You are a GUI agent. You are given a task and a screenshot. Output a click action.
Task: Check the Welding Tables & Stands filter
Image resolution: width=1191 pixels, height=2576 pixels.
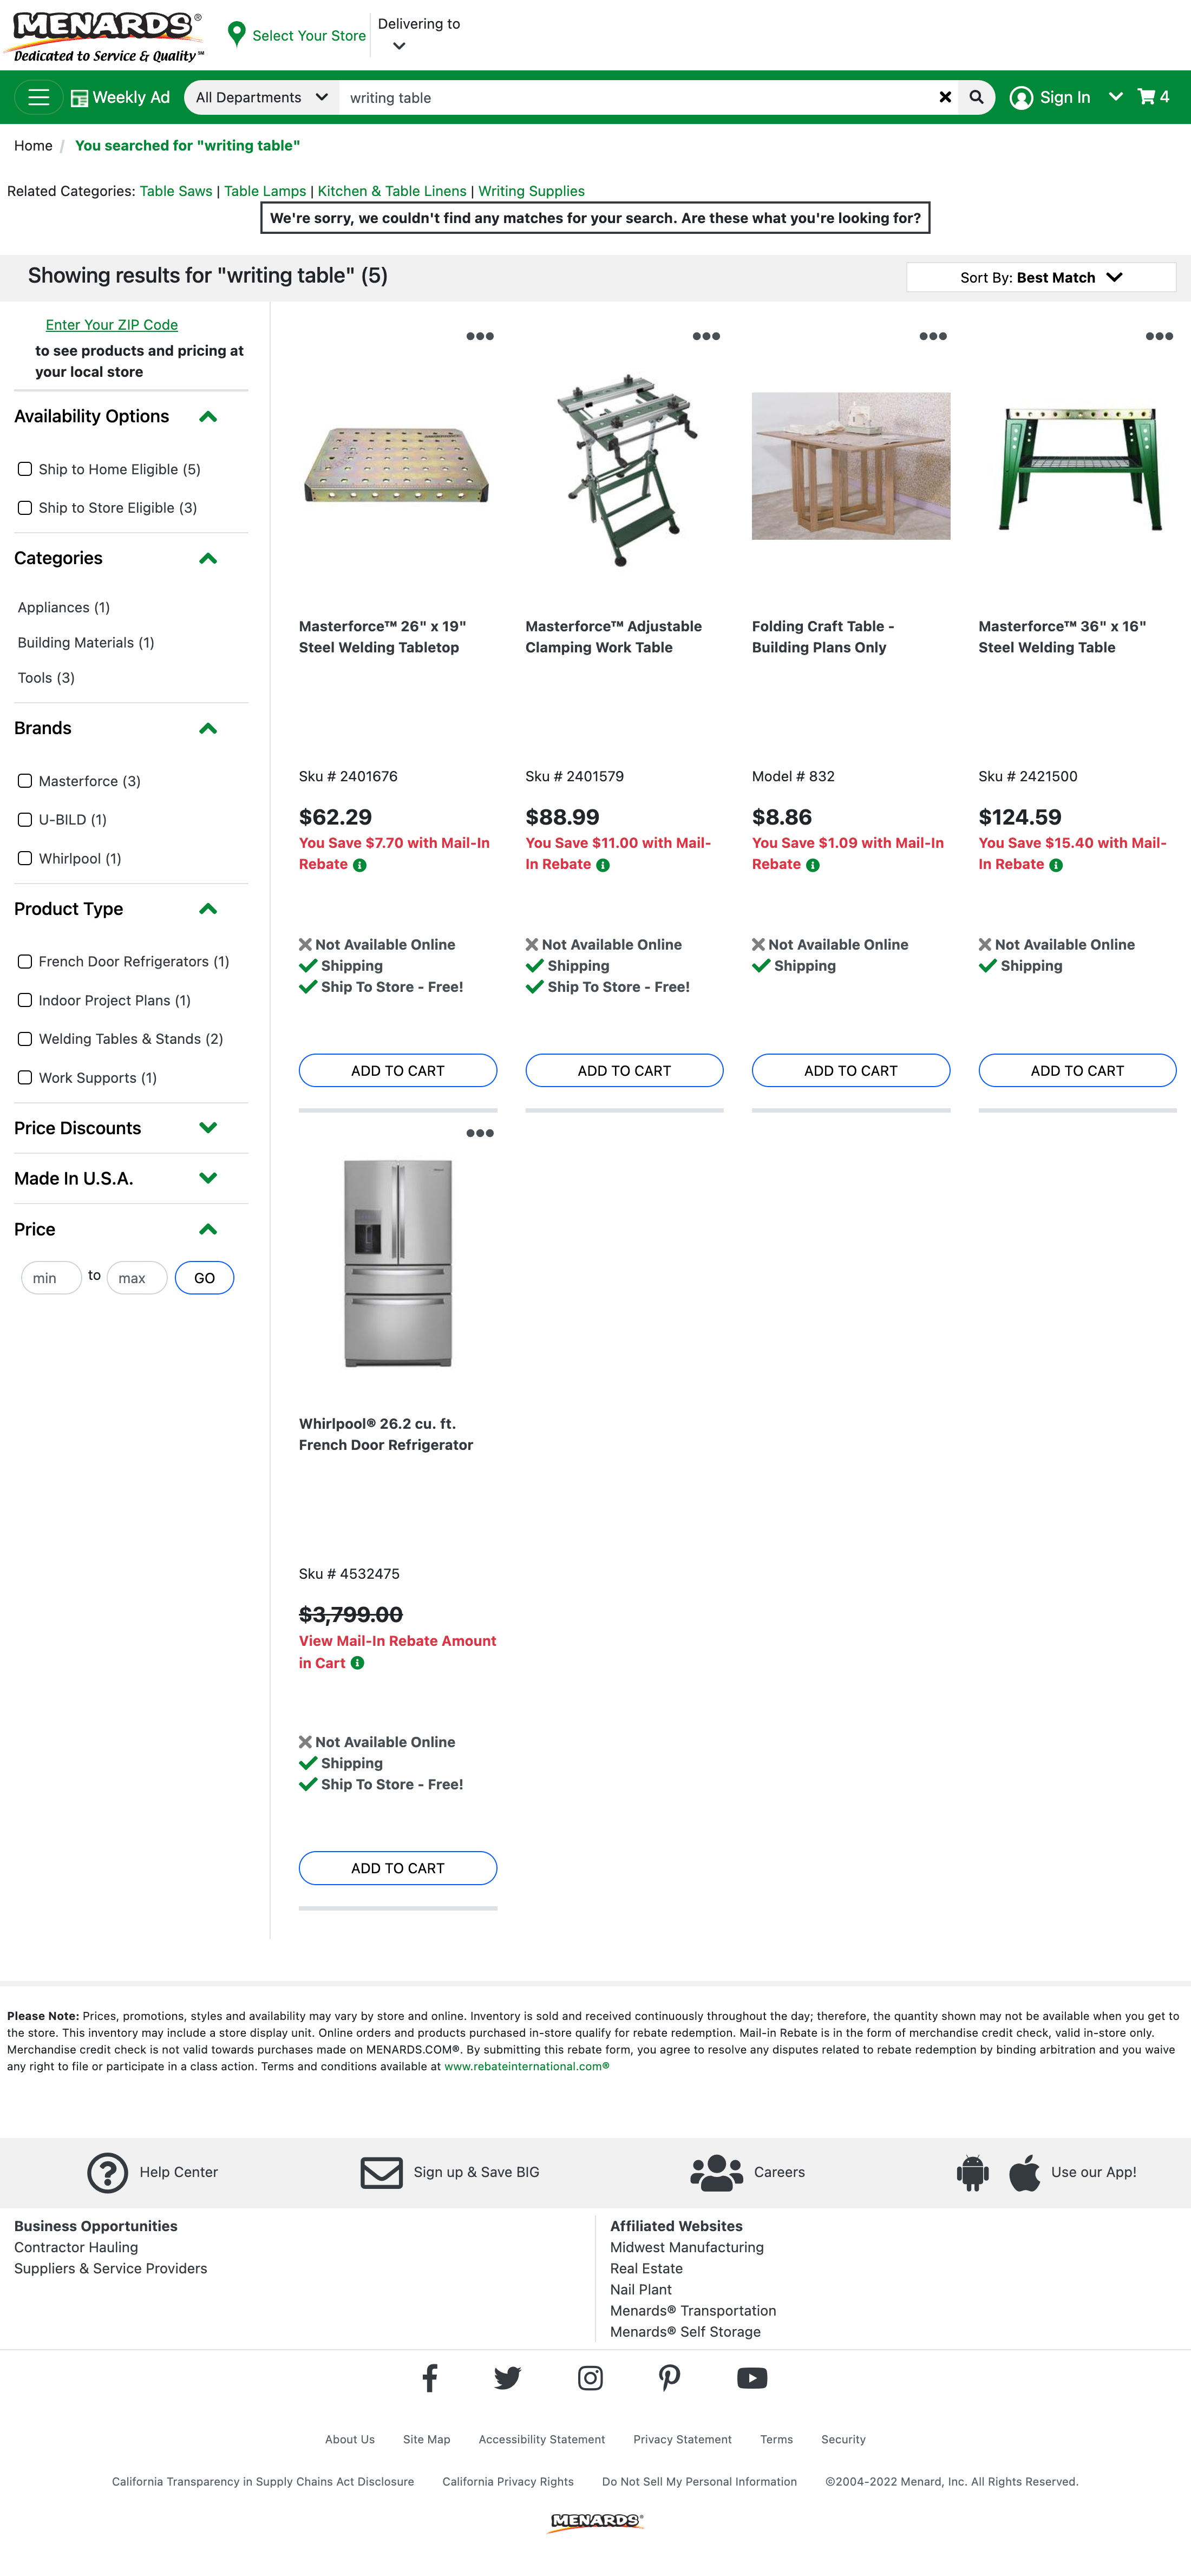(25, 1039)
